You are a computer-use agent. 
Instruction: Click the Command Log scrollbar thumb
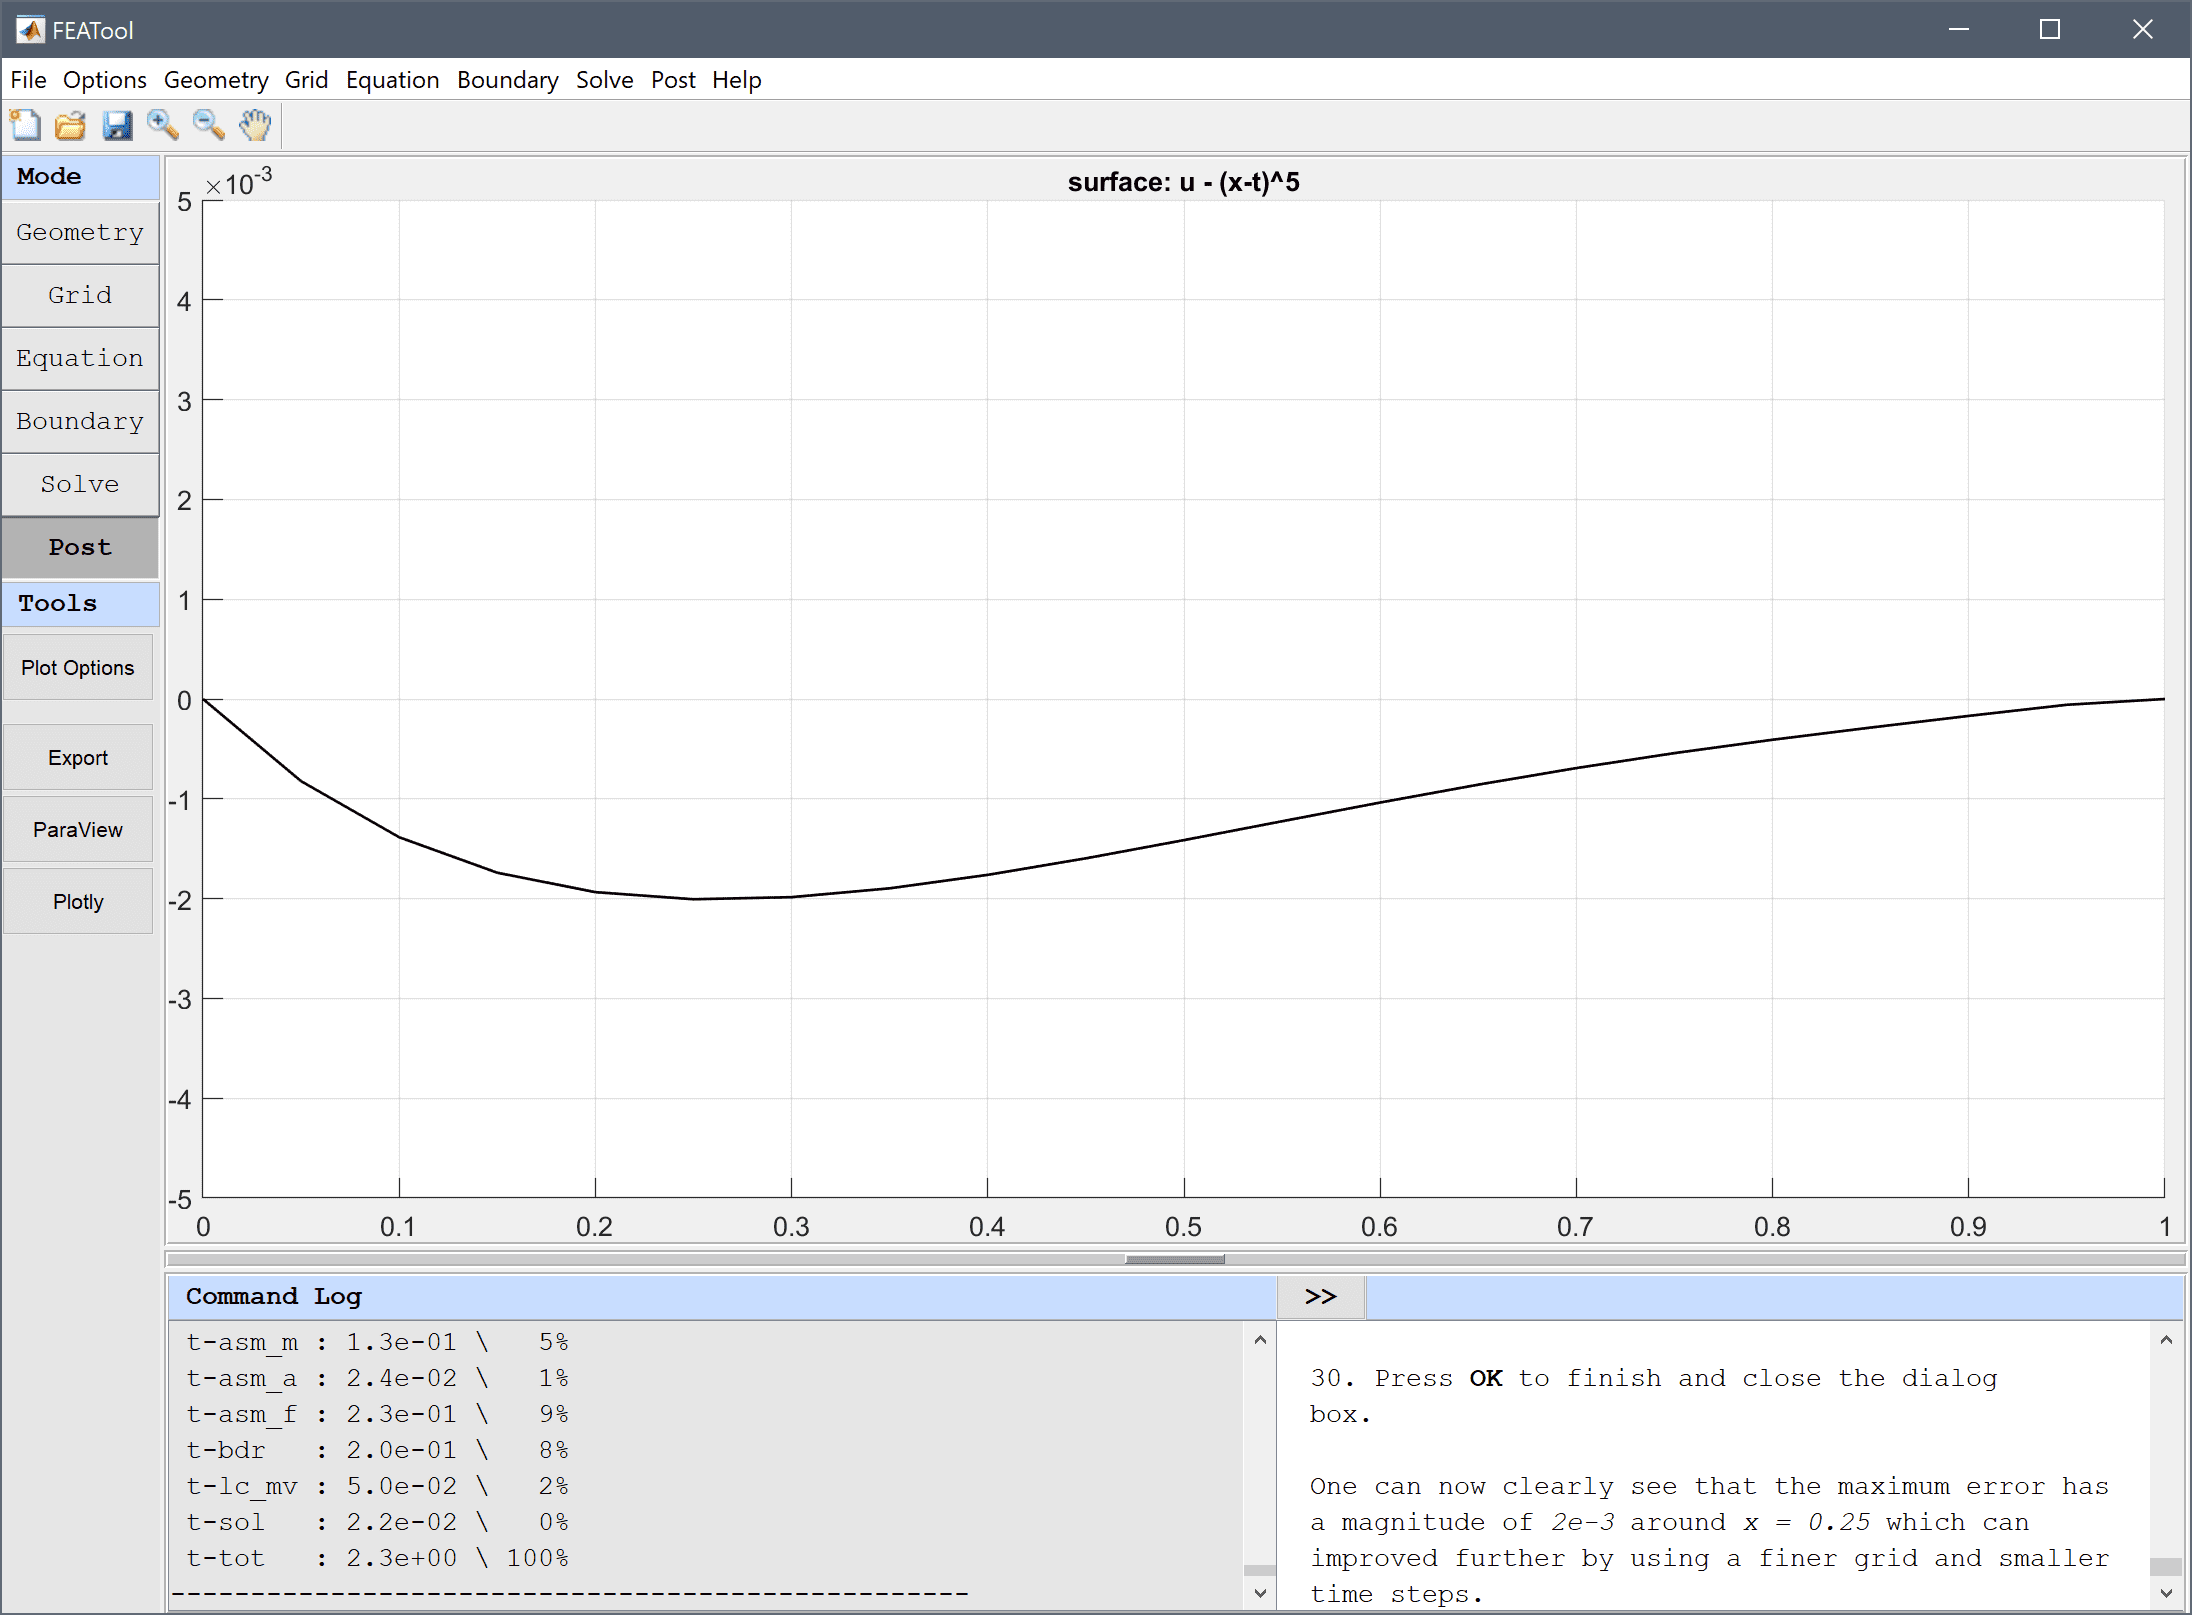coord(1260,1570)
